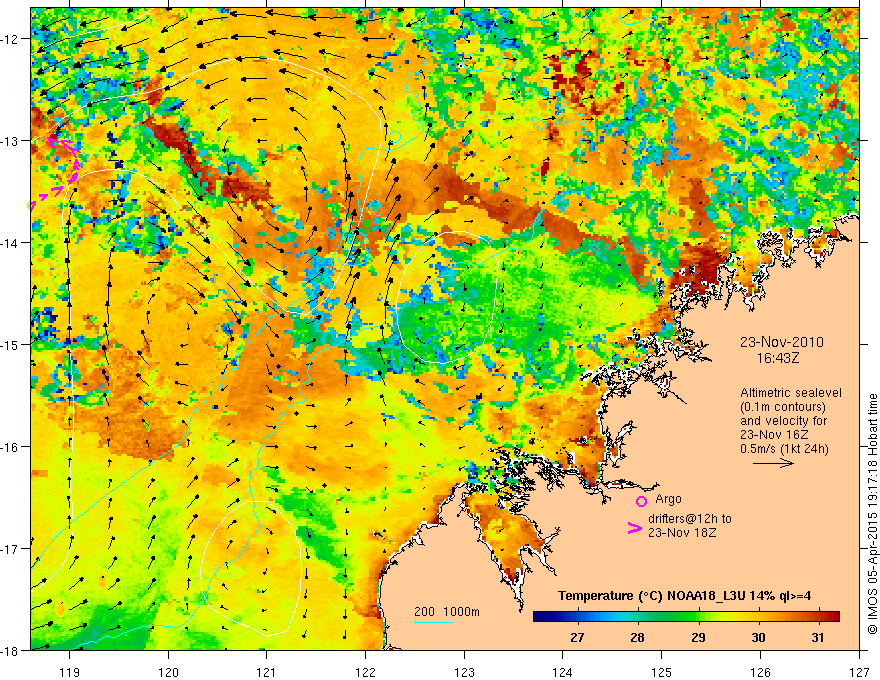Click the magenta drifters arrowhead legend symbol
880x680 pixels.
(634, 528)
